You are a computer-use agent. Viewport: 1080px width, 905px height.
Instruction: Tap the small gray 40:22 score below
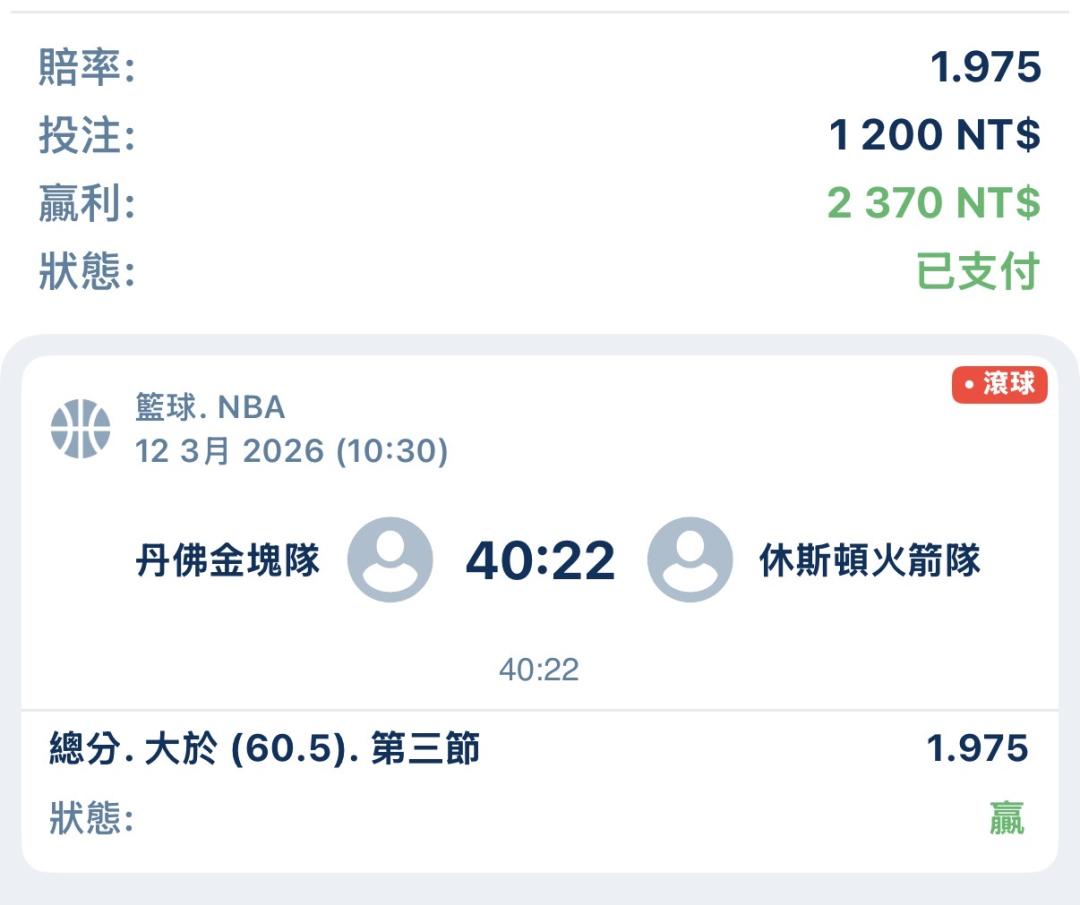pyautogui.click(x=539, y=669)
